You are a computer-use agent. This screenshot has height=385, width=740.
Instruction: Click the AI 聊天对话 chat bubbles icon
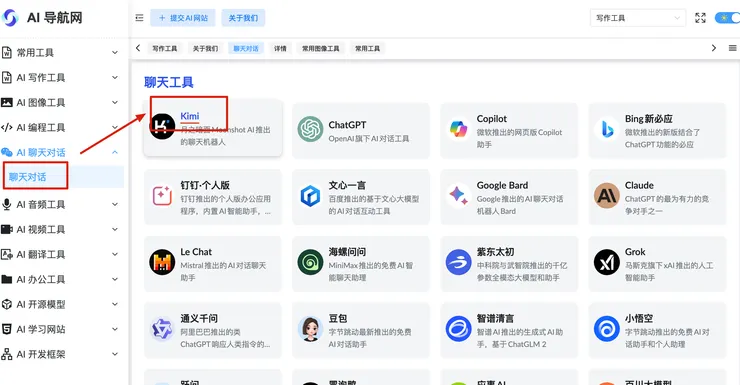click(7, 152)
